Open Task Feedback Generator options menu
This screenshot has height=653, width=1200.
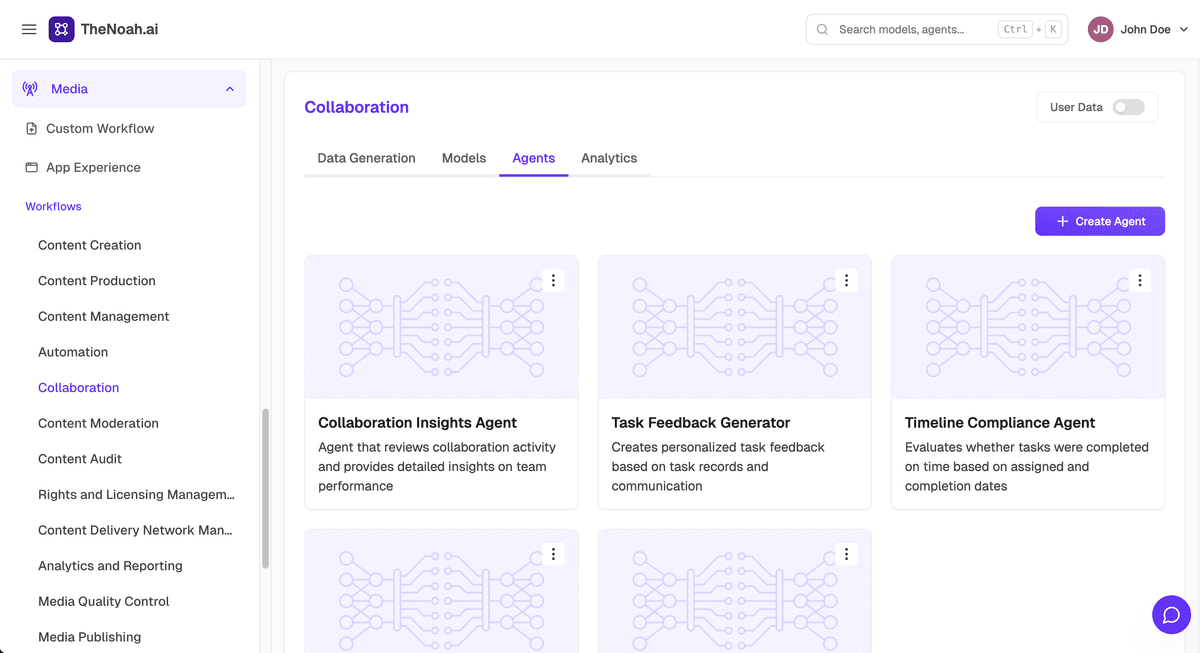point(846,281)
